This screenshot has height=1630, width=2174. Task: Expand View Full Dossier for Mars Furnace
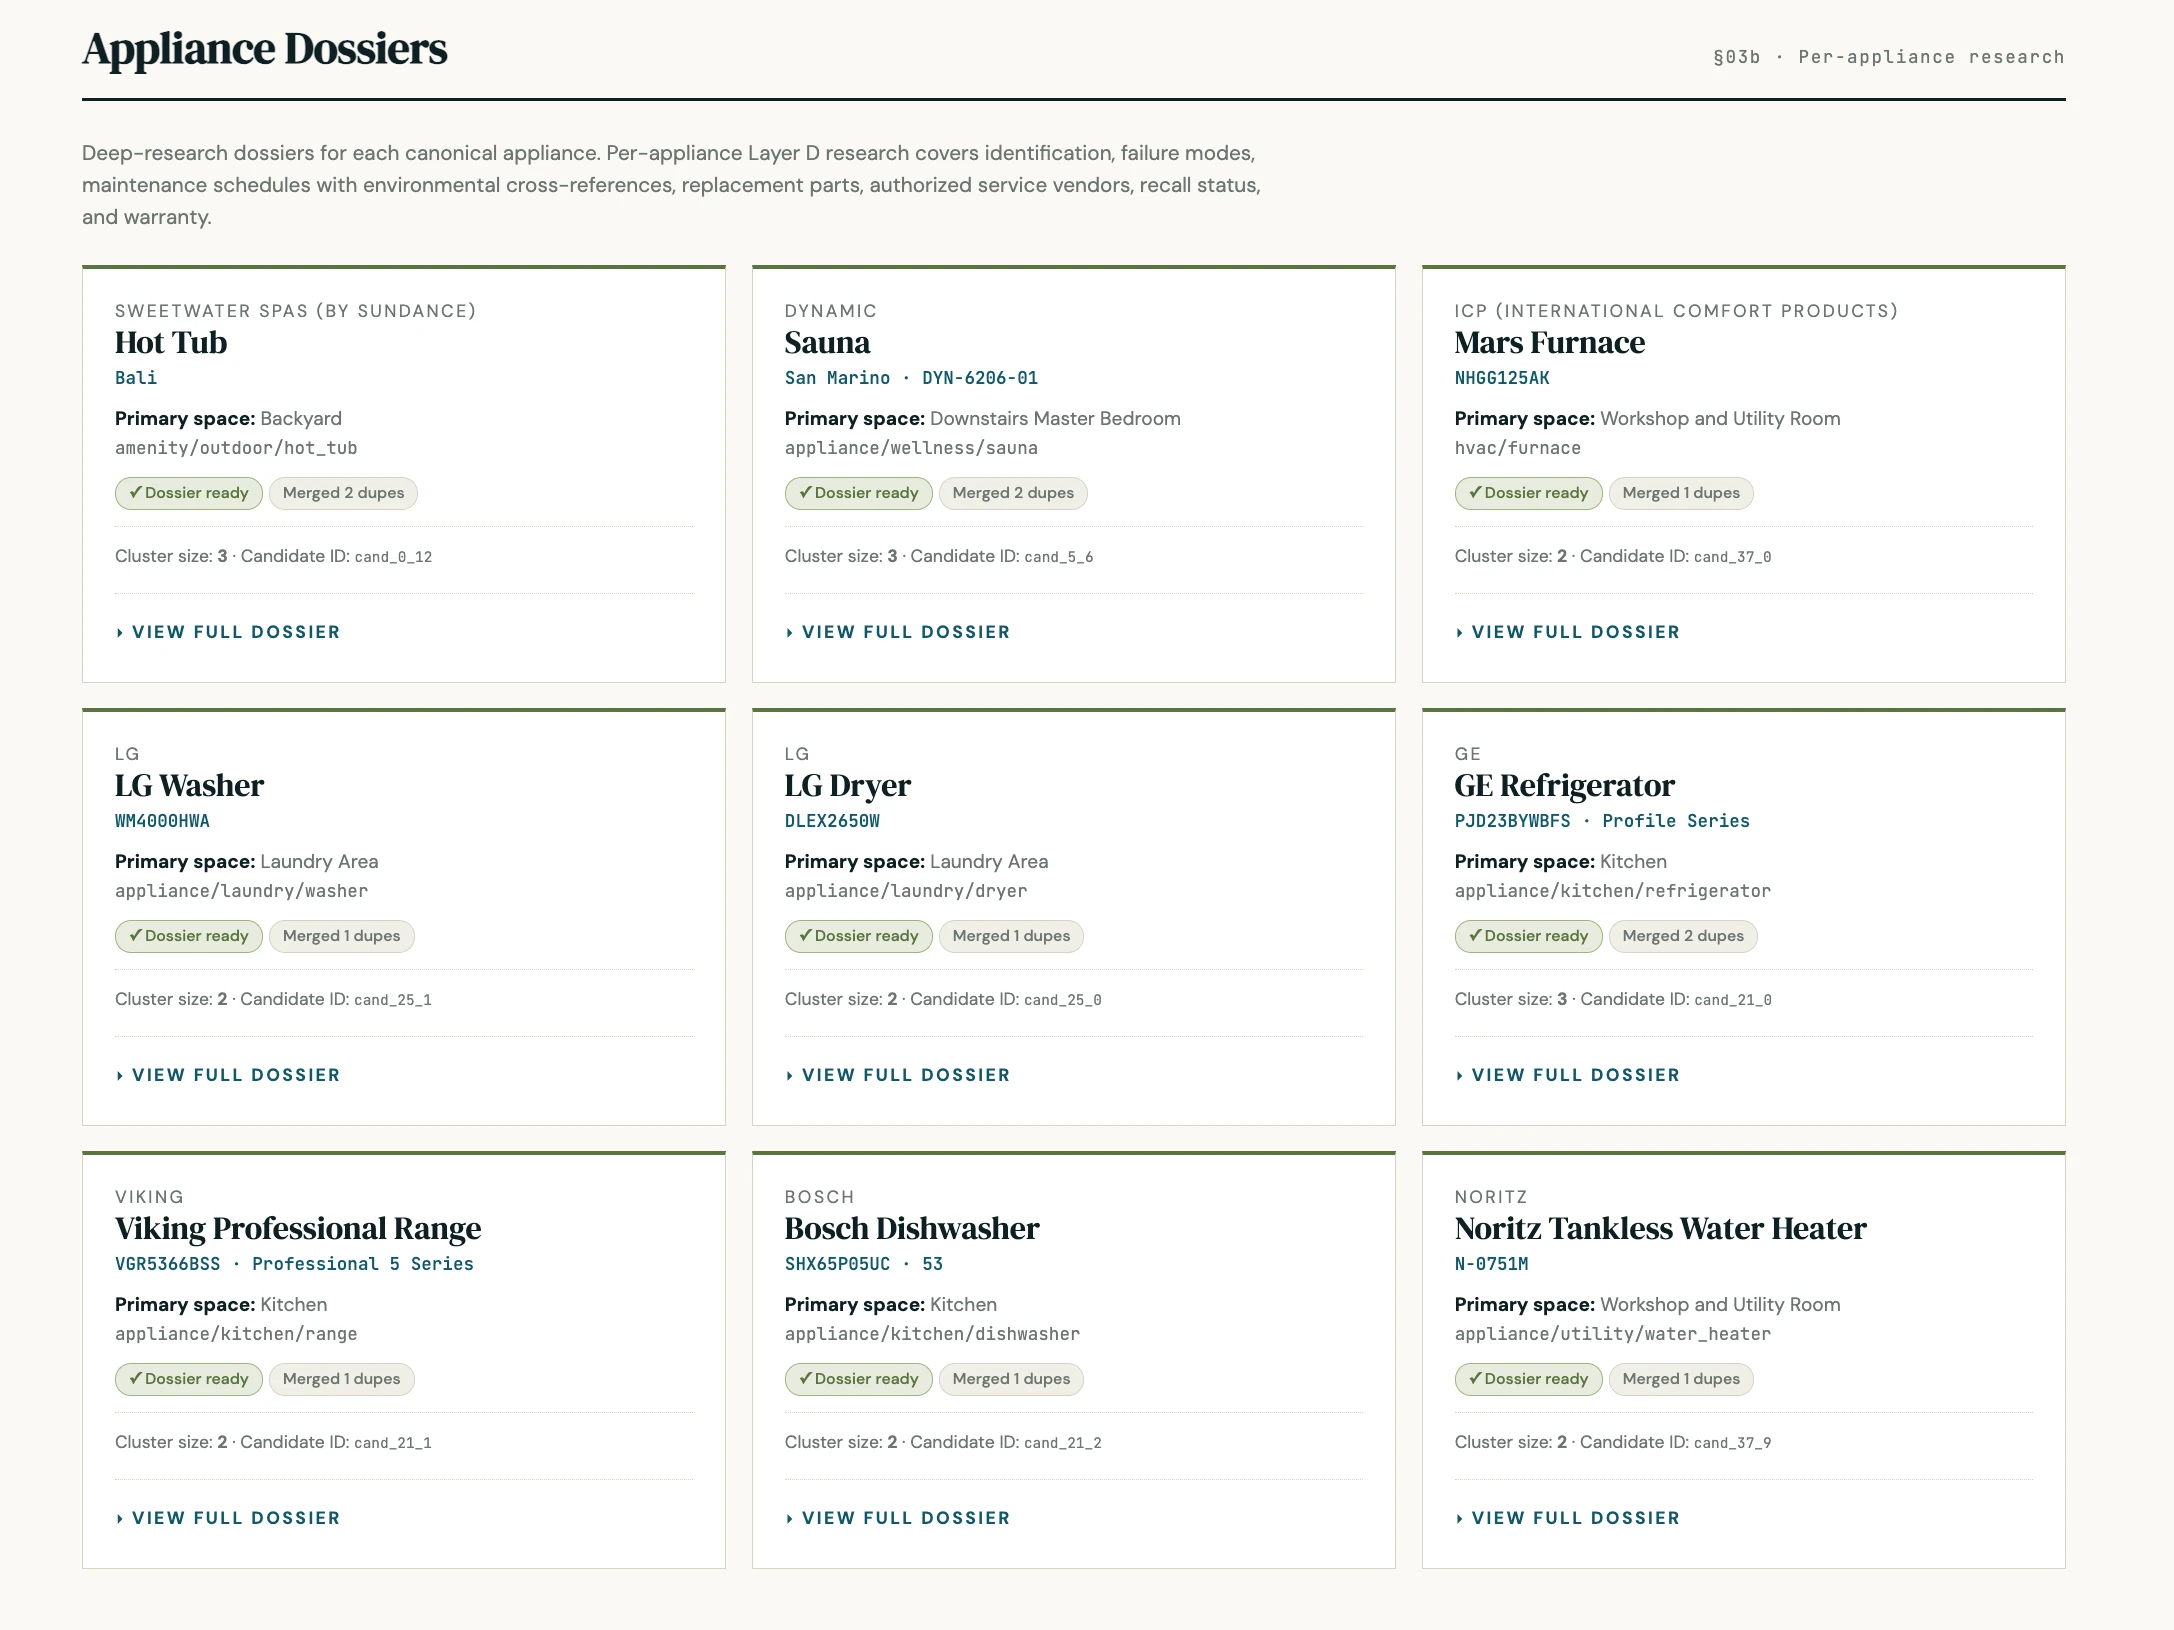(x=1568, y=632)
